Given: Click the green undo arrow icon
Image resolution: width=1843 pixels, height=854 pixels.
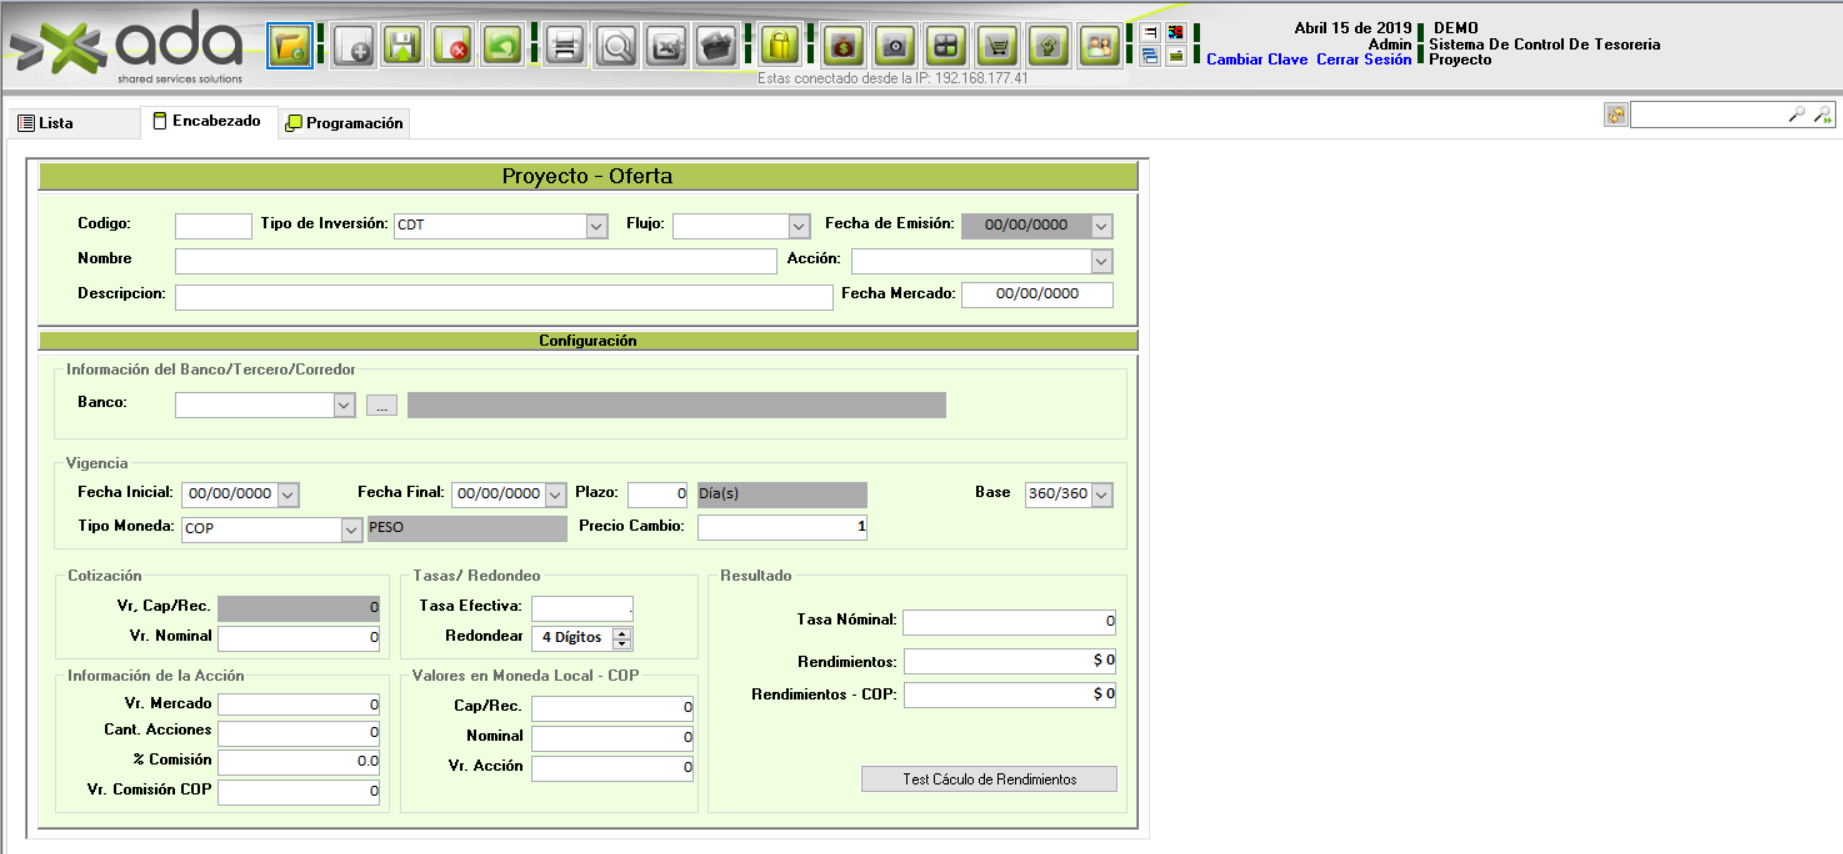Looking at the screenshot, I should (503, 46).
